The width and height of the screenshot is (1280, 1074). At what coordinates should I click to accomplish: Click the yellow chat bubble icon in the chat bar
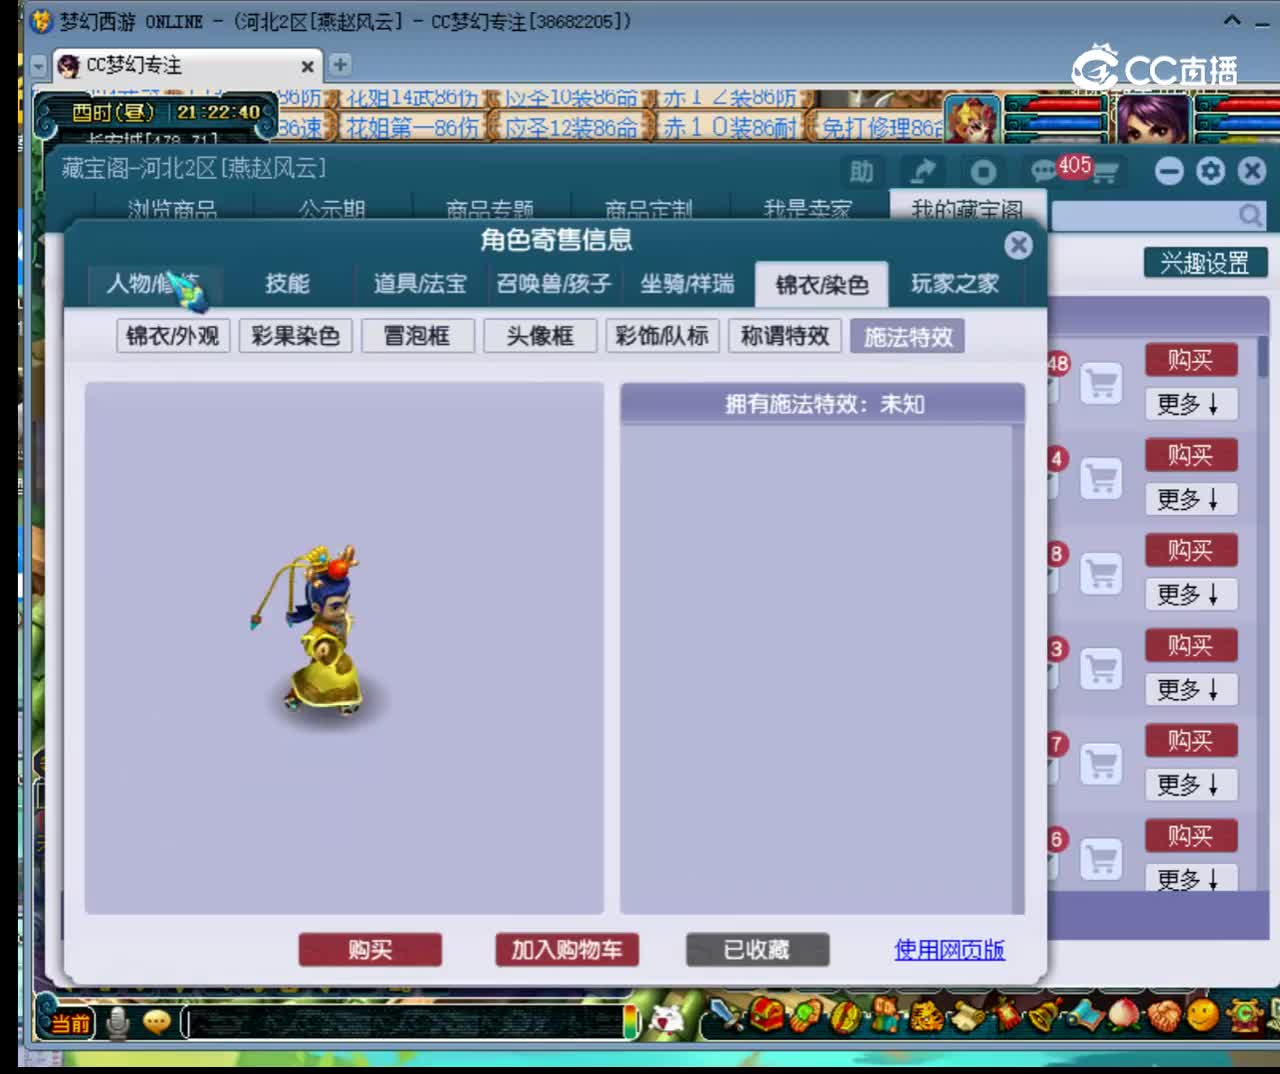[157, 1022]
